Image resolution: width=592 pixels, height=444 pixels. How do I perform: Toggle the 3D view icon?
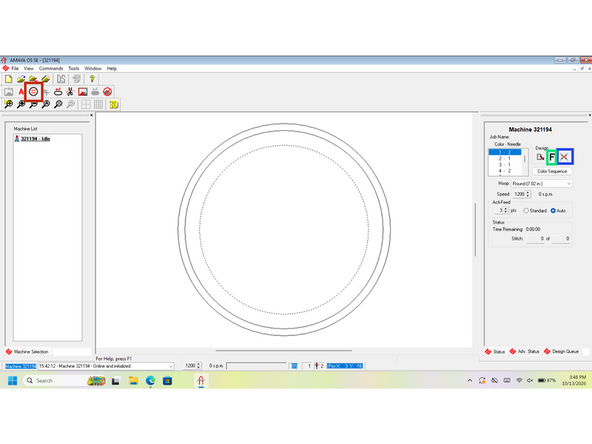(114, 104)
